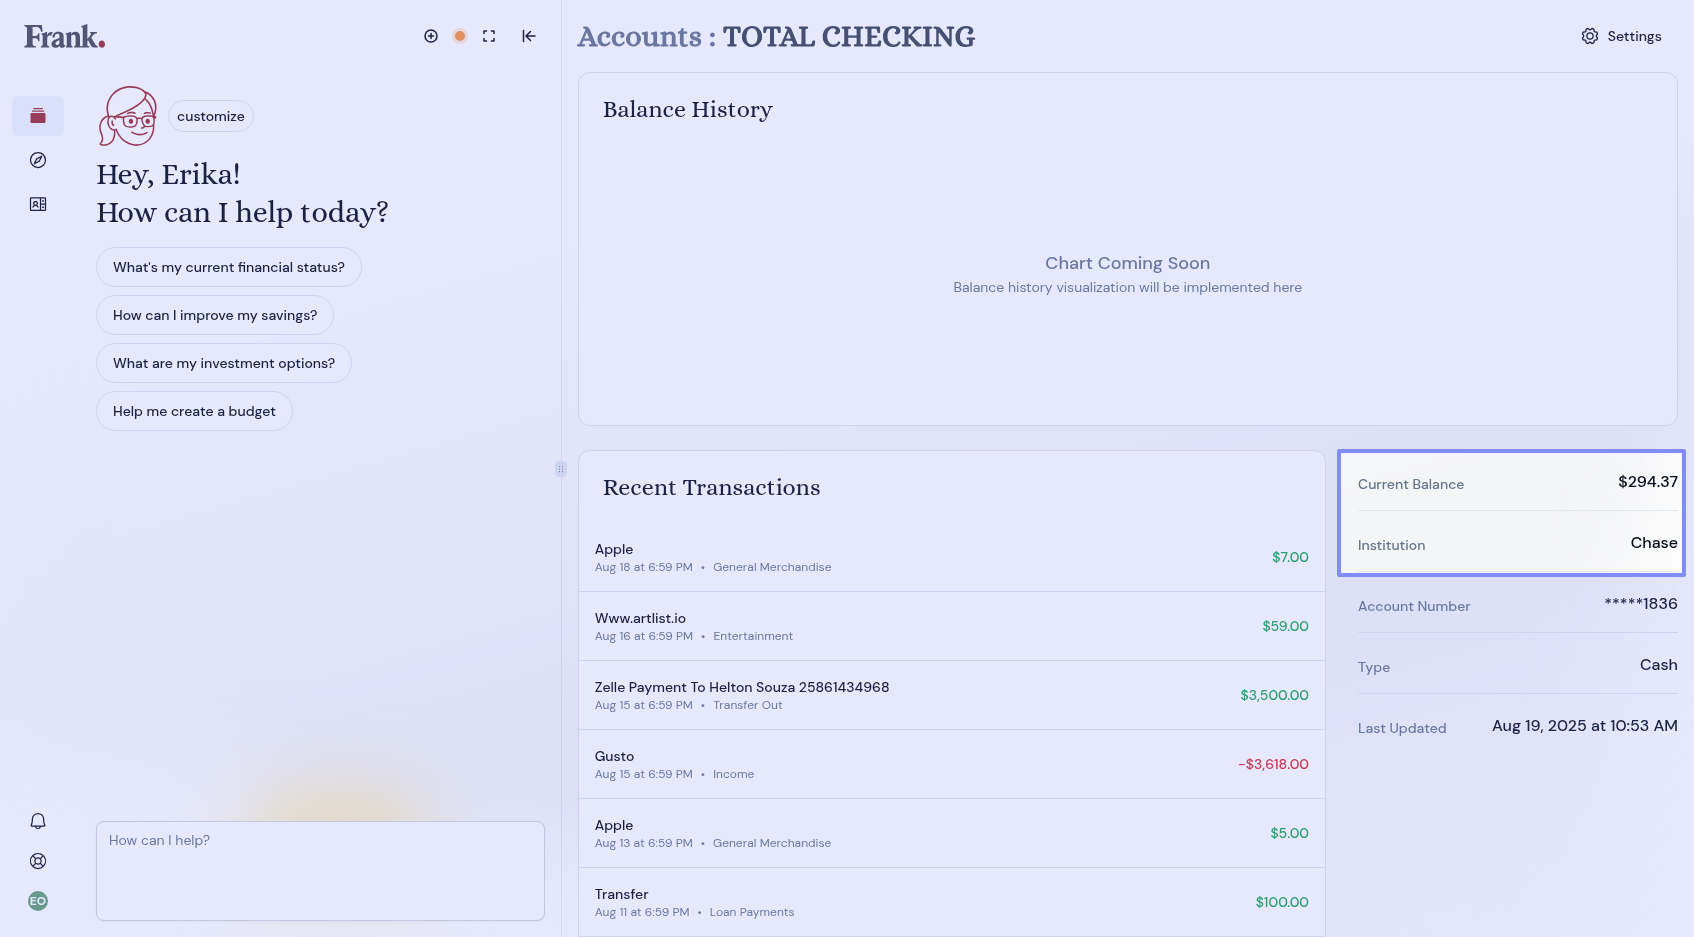Open notifications bell icon
Viewport: 1694px width, 937px height.
tap(38, 821)
